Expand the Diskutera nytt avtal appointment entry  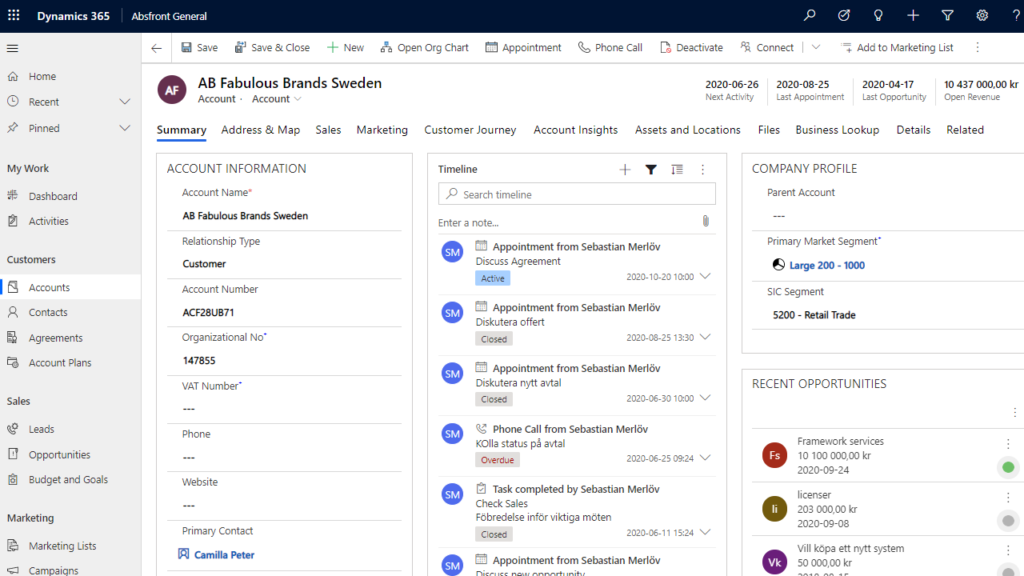click(705, 398)
